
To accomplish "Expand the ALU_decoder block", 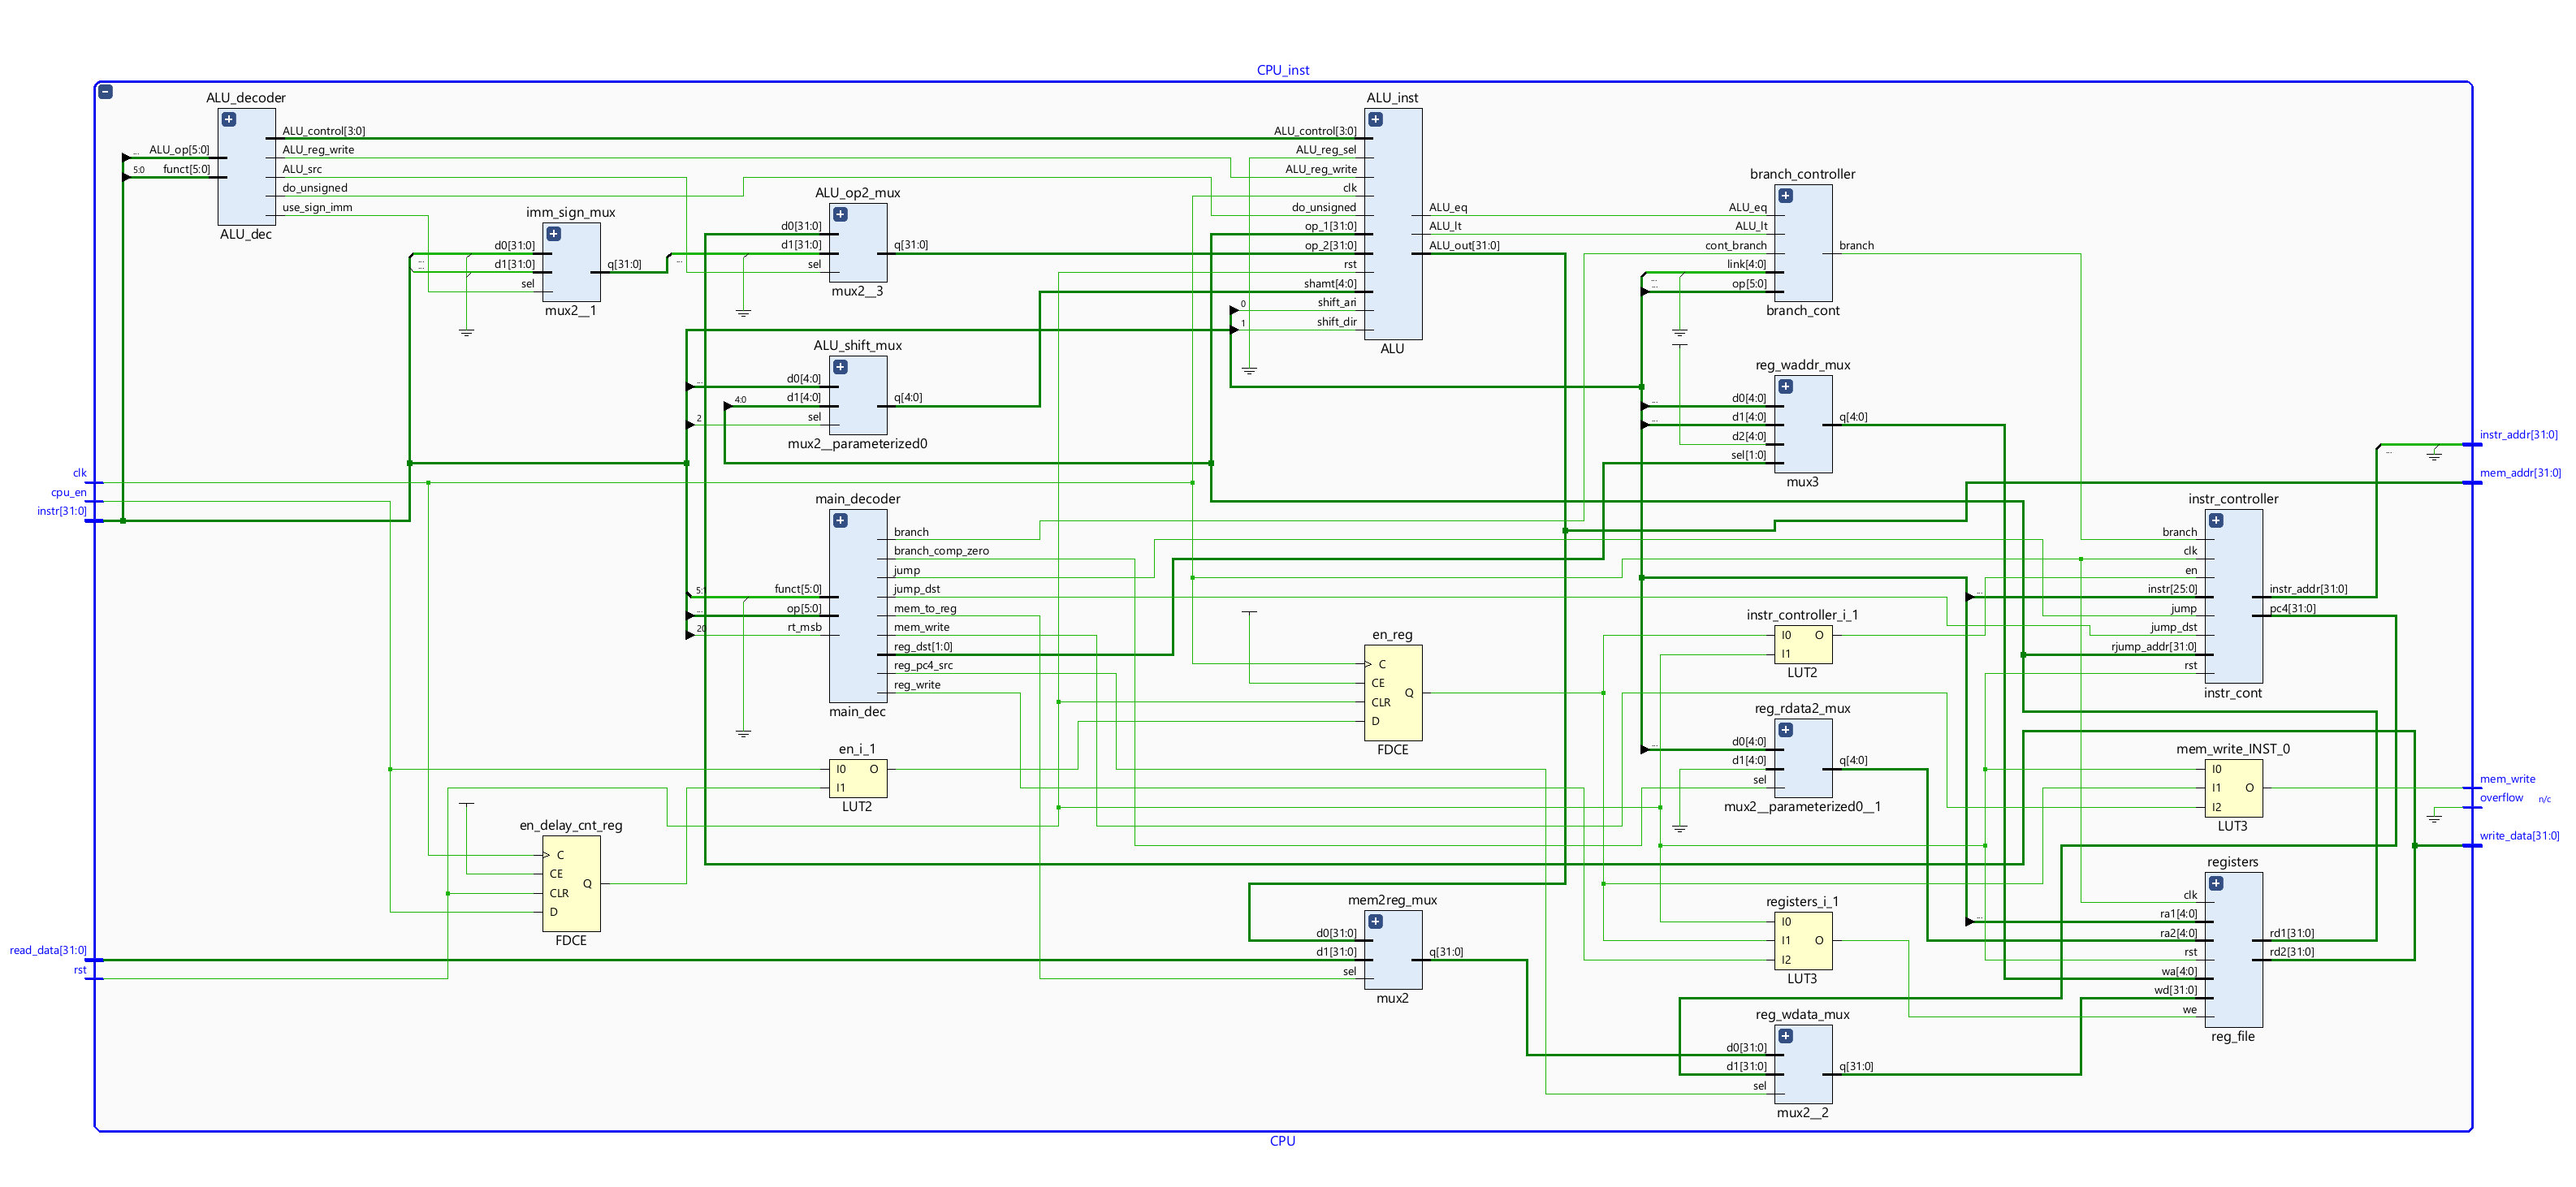I will coord(229,119).
